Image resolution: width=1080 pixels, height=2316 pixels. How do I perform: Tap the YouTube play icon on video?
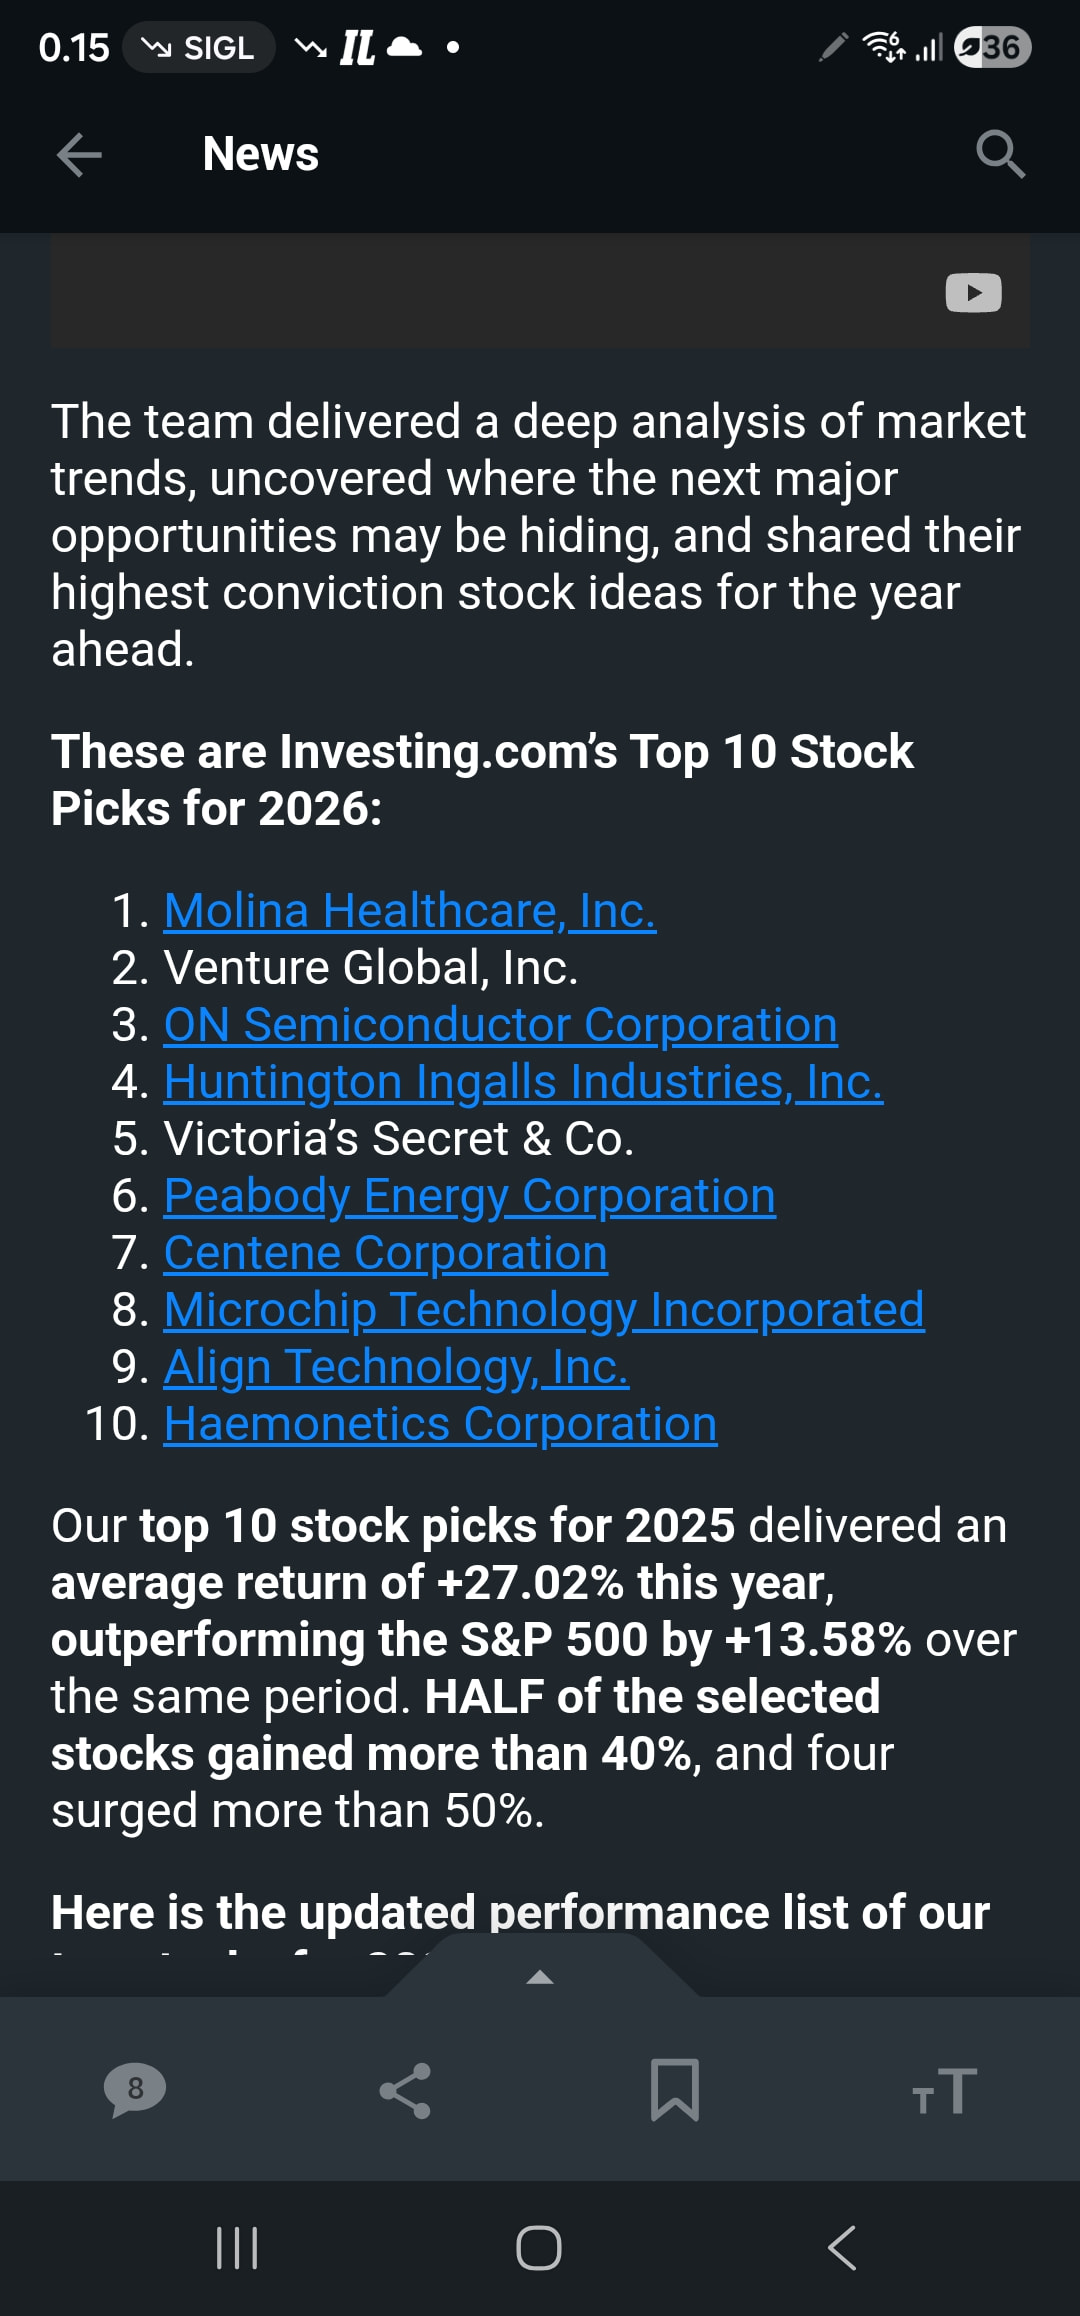(x=973, y=293)
